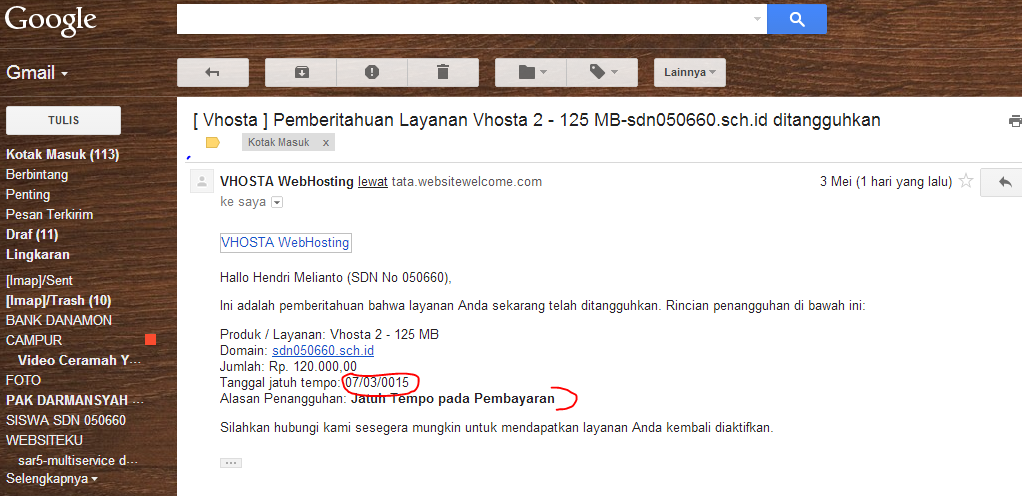This screenshot has height=496, width=1022.
Task: Open the SISWA SDN 050660 label
Action: [66, 420]
